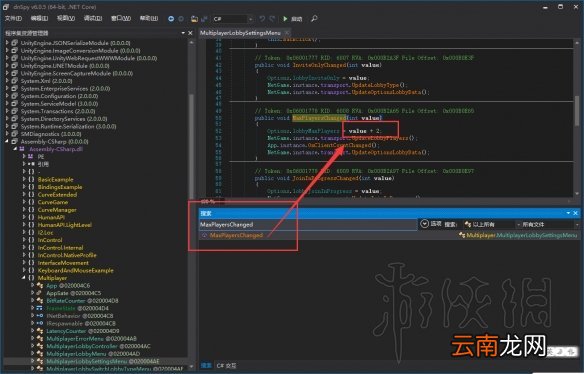584x374 pixels.
Task: Open the 文件(F) menu
Action: tap(13, 18)
